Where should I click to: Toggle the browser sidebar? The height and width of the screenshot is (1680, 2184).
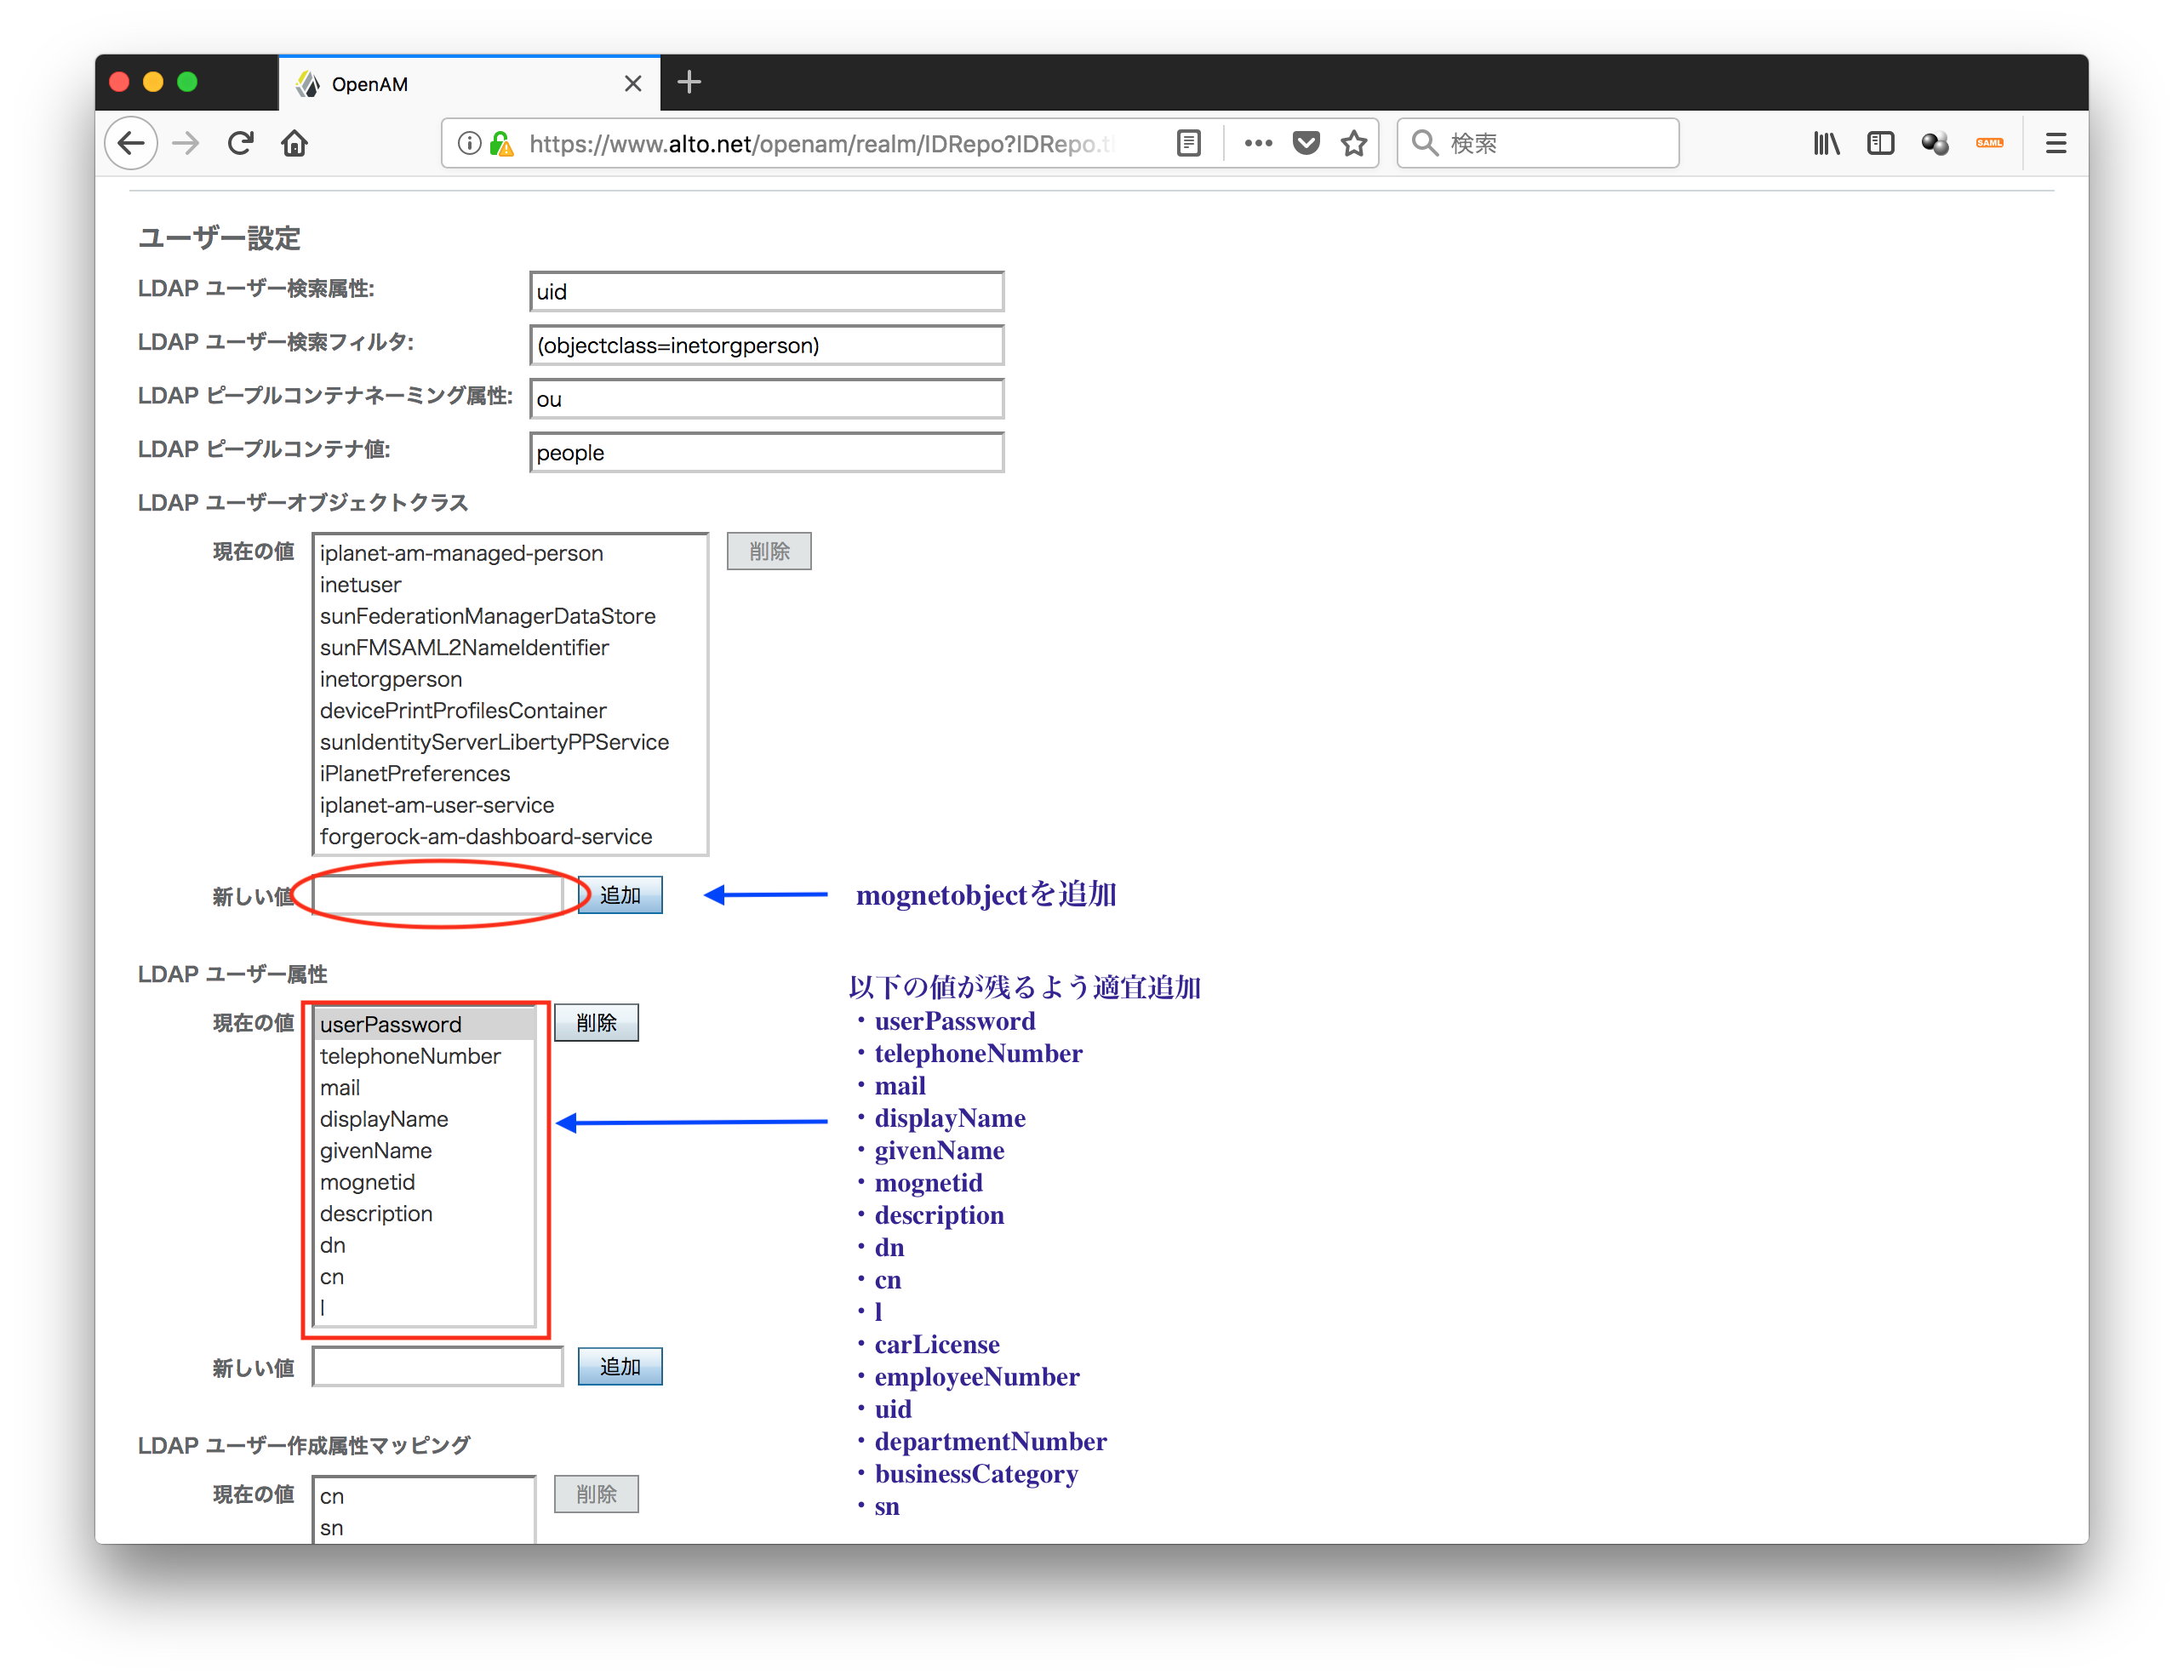[1880, 143]
